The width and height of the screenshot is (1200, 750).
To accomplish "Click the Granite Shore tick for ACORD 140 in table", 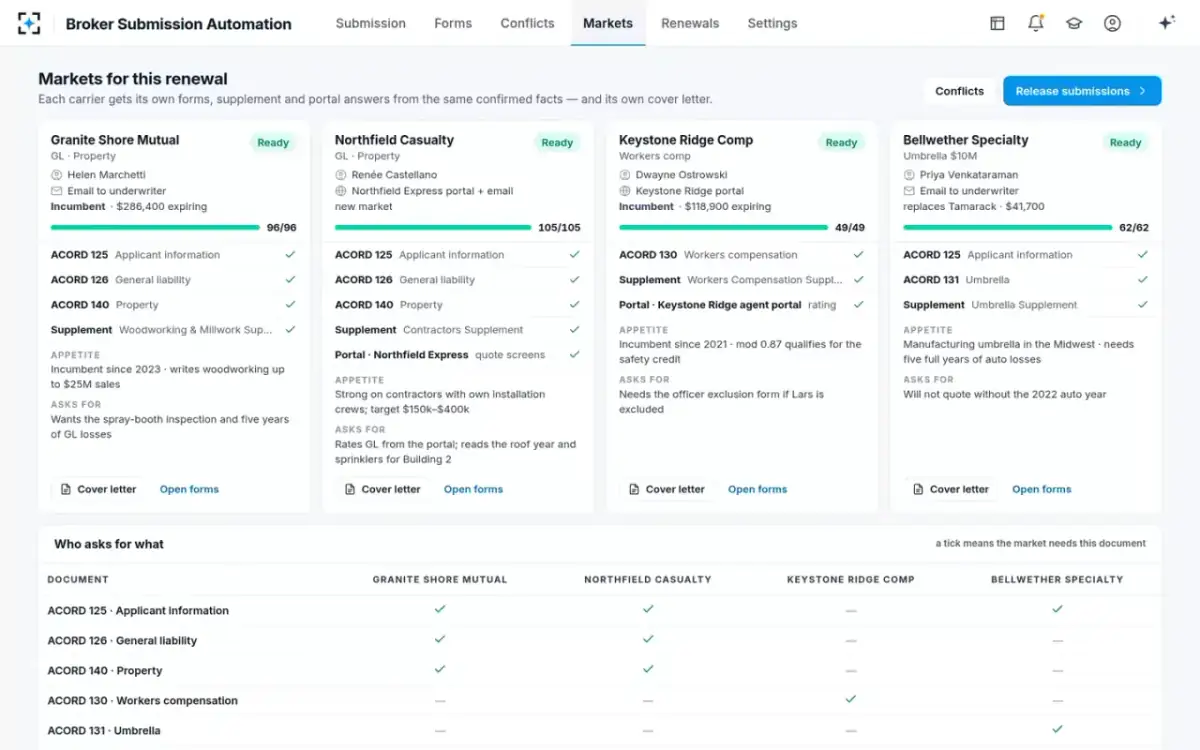I will [x=440, y=669].
